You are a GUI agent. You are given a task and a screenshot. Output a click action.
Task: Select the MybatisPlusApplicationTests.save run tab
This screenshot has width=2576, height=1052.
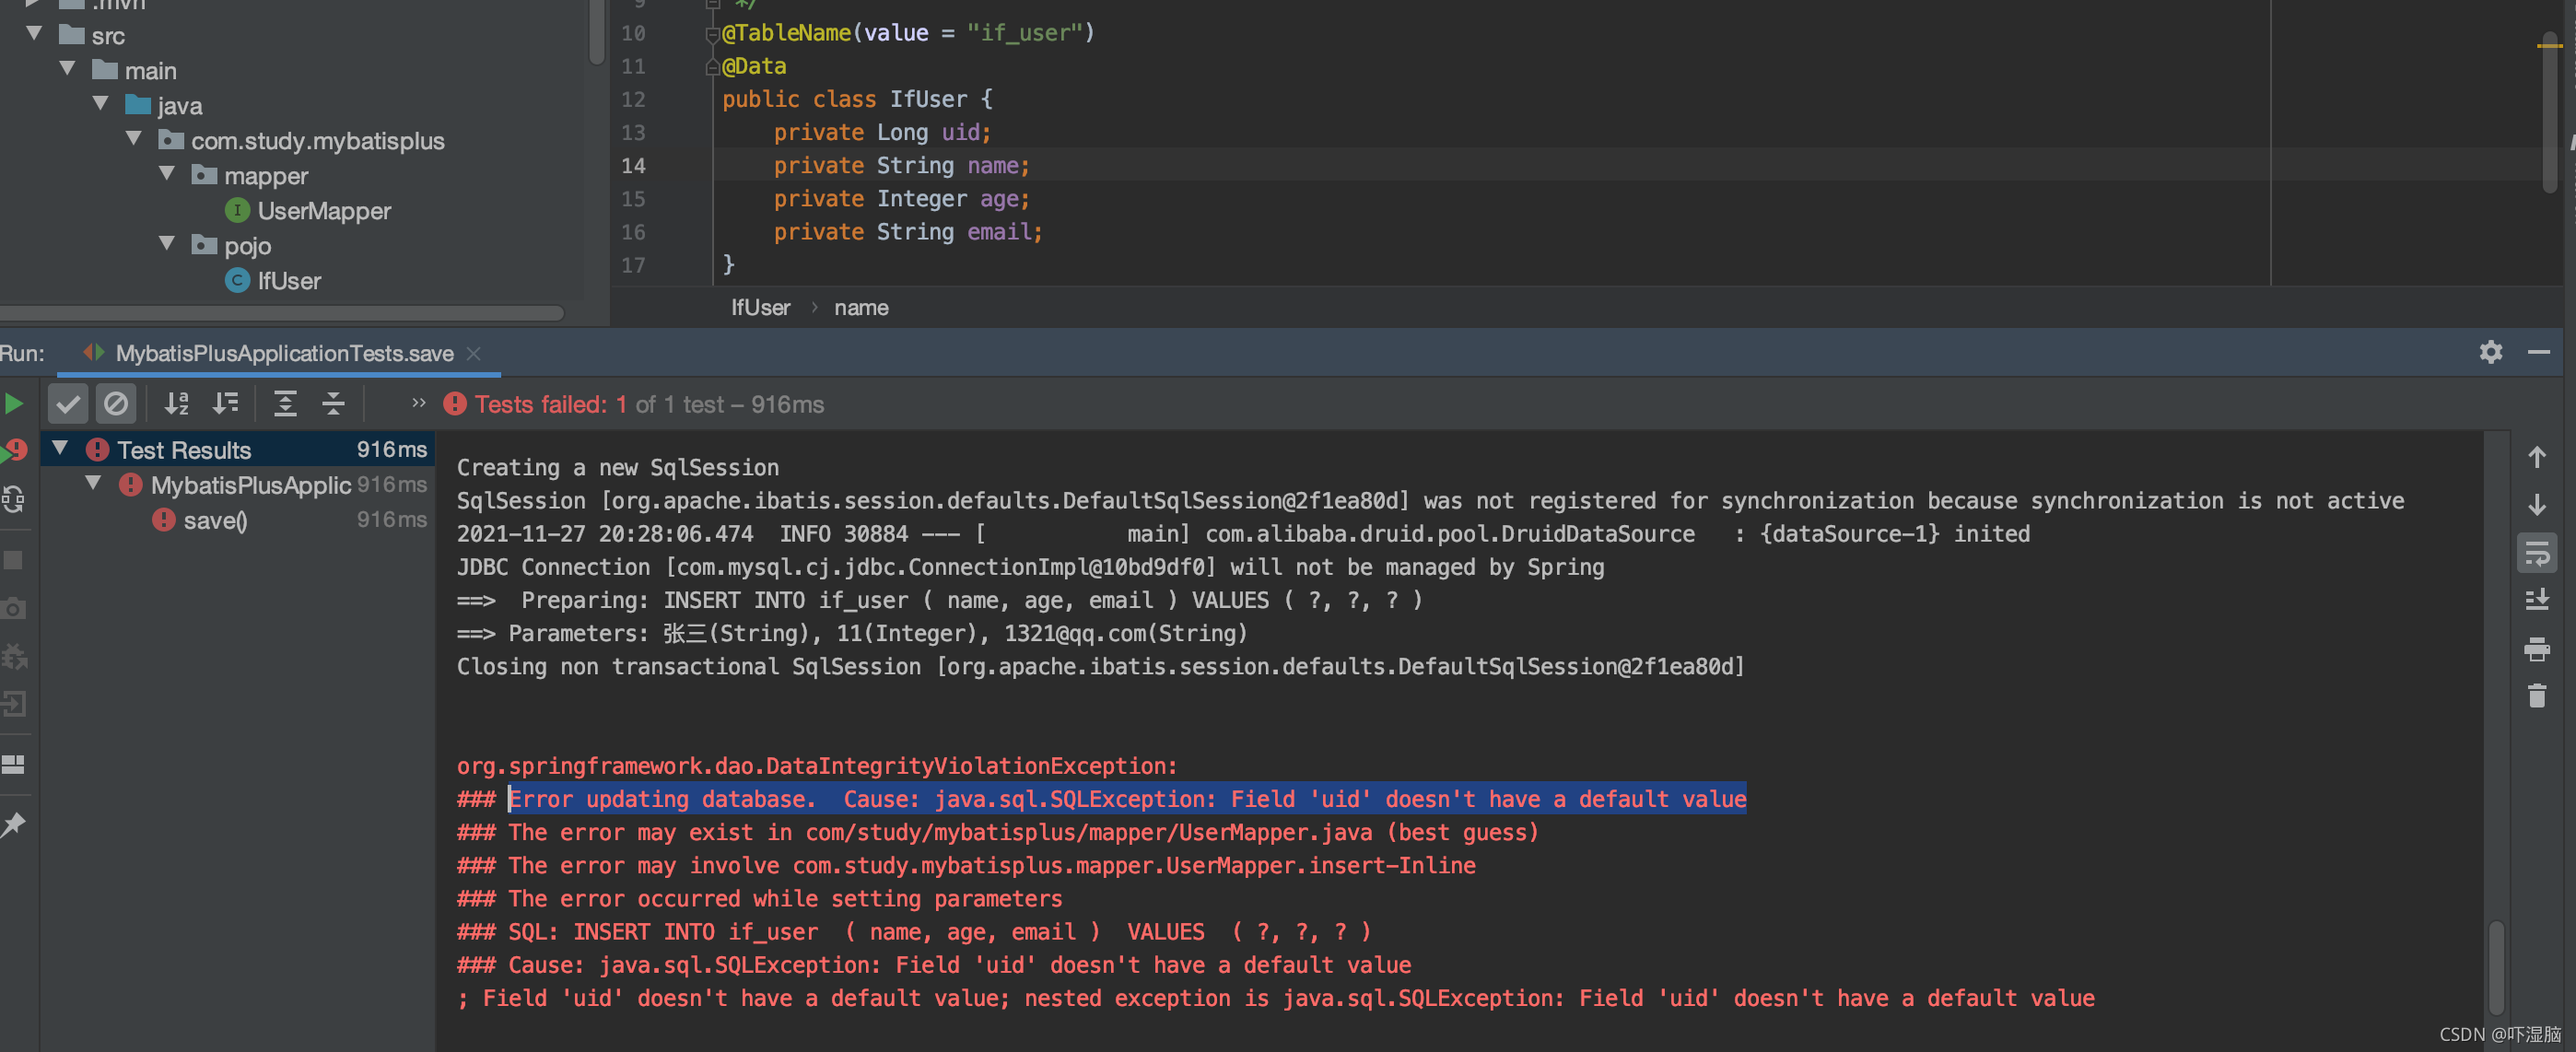click(x=283, y=353)
